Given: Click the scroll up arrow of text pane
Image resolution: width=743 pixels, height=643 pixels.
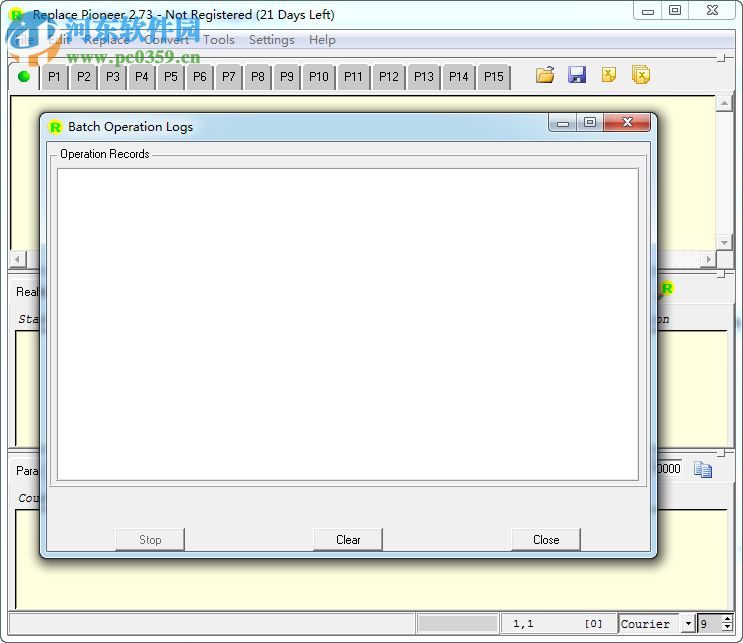Looking at the screenshot, I should pos(725,103).
